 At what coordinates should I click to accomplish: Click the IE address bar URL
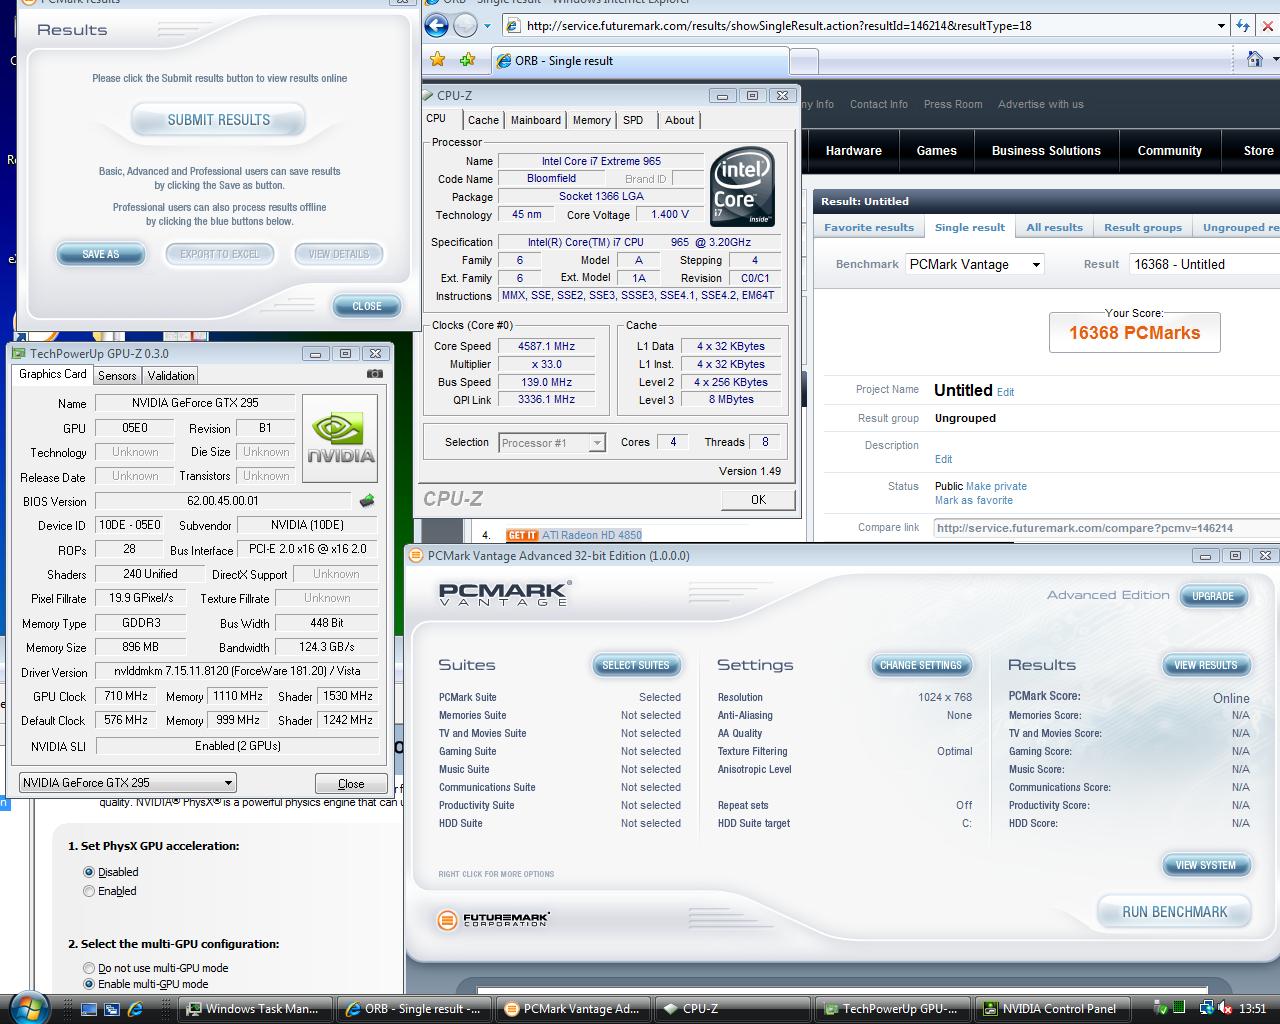779,26
